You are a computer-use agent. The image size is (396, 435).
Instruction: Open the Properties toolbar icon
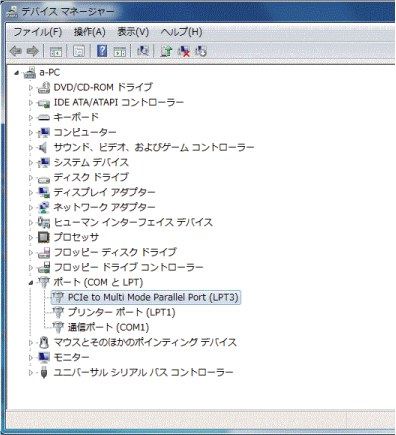79,51
